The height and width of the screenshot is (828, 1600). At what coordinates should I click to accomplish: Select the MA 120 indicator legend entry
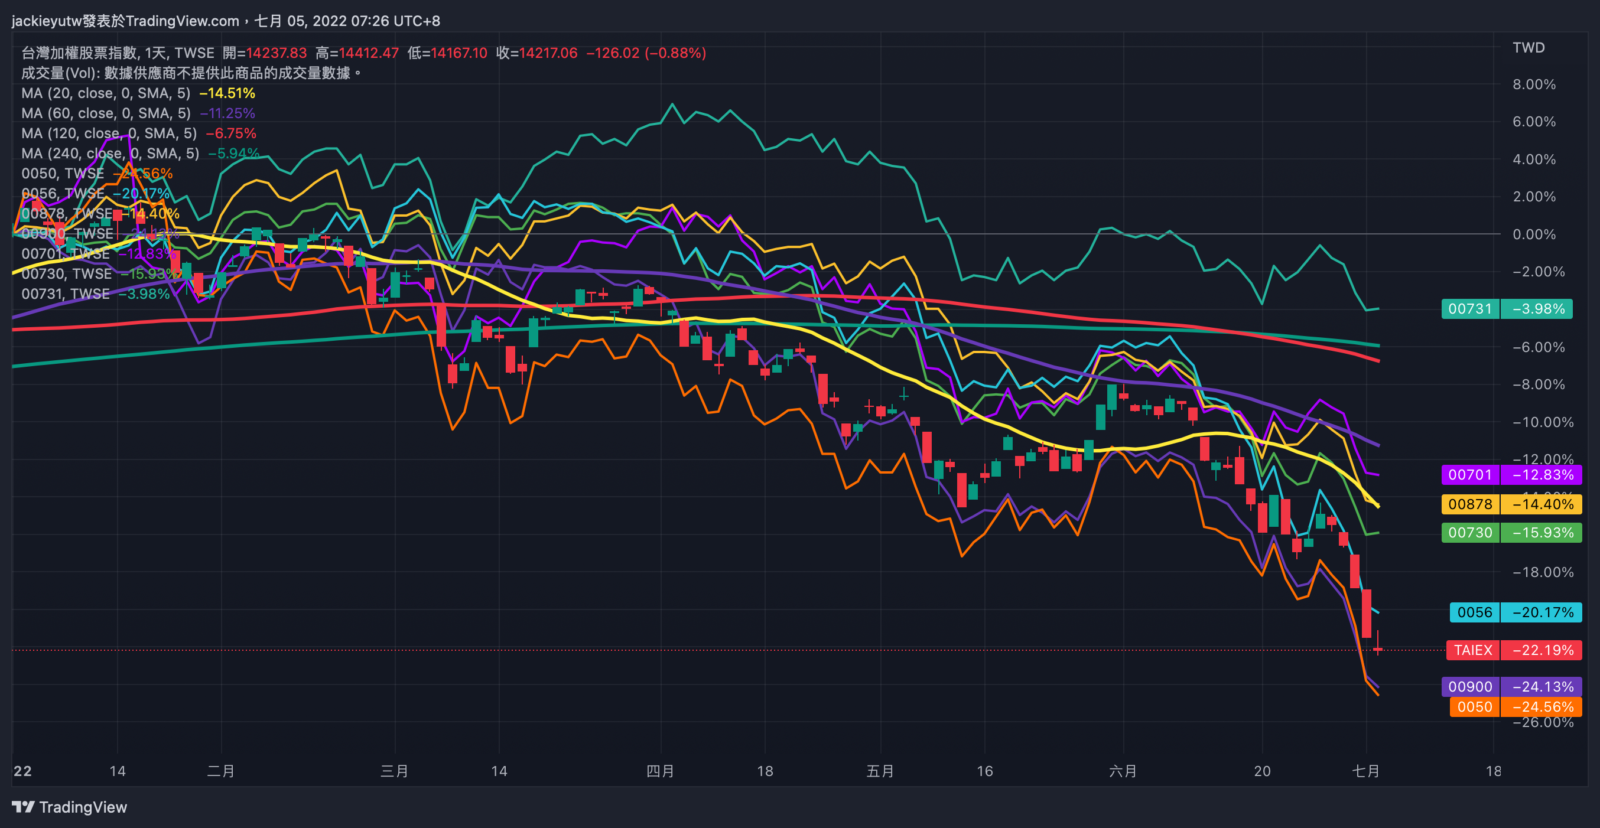tap(109, 133)
